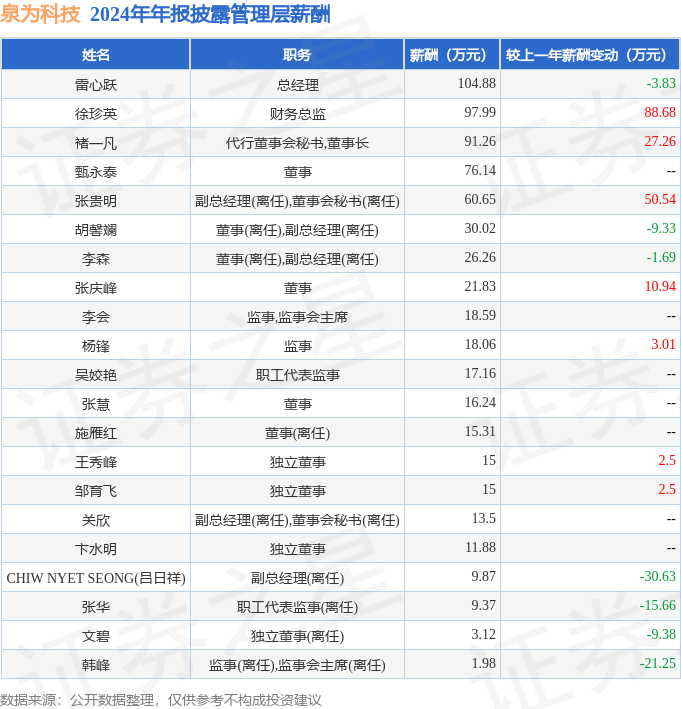The height and width of the screenshot is (709, 681).
Task: Click the salary value 16.24
Action: coord(480,402)
